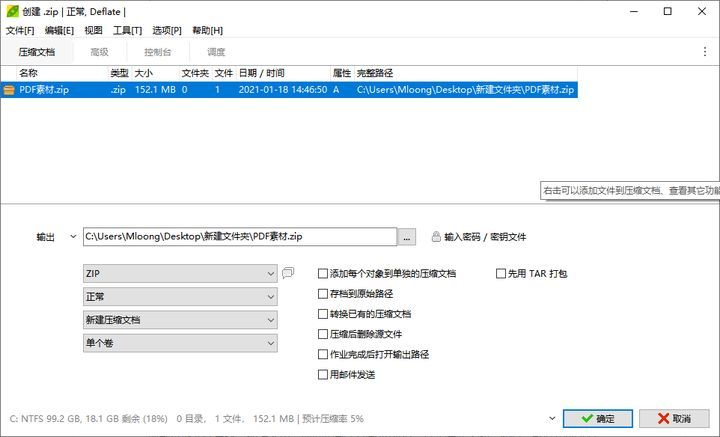Sort by the 类型 column header
This screenshot has width=720, height=437.
(119, 73)
